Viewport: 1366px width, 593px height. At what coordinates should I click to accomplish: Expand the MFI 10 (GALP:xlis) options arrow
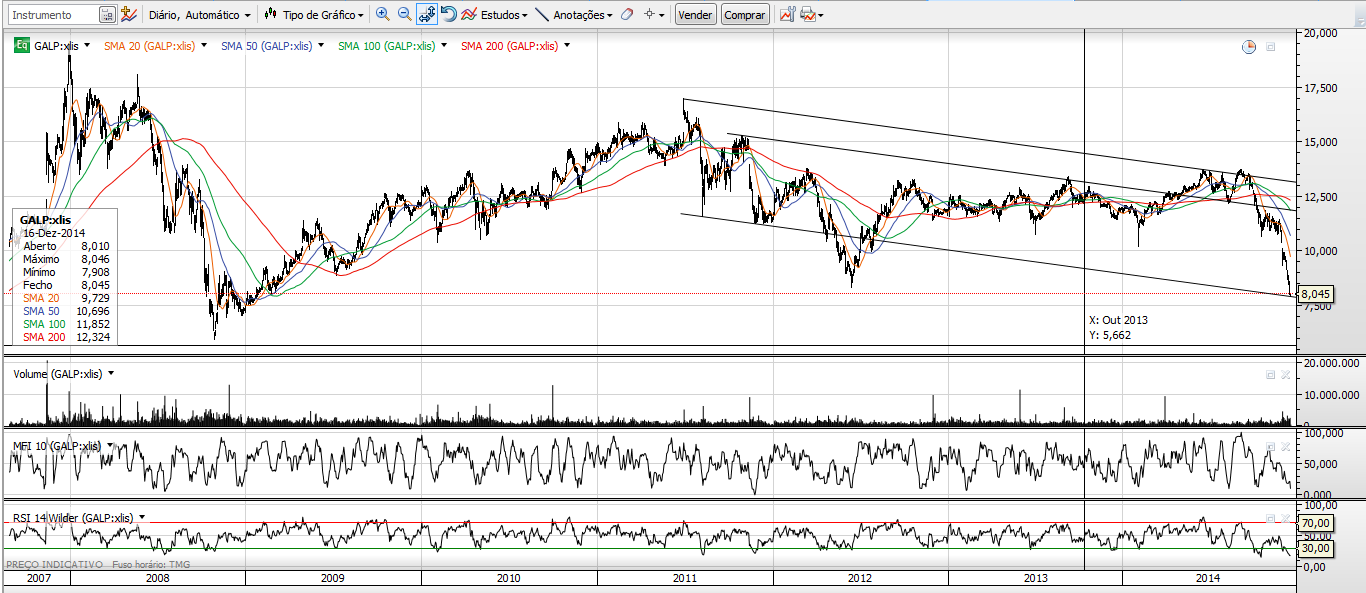tap(110, 446)
